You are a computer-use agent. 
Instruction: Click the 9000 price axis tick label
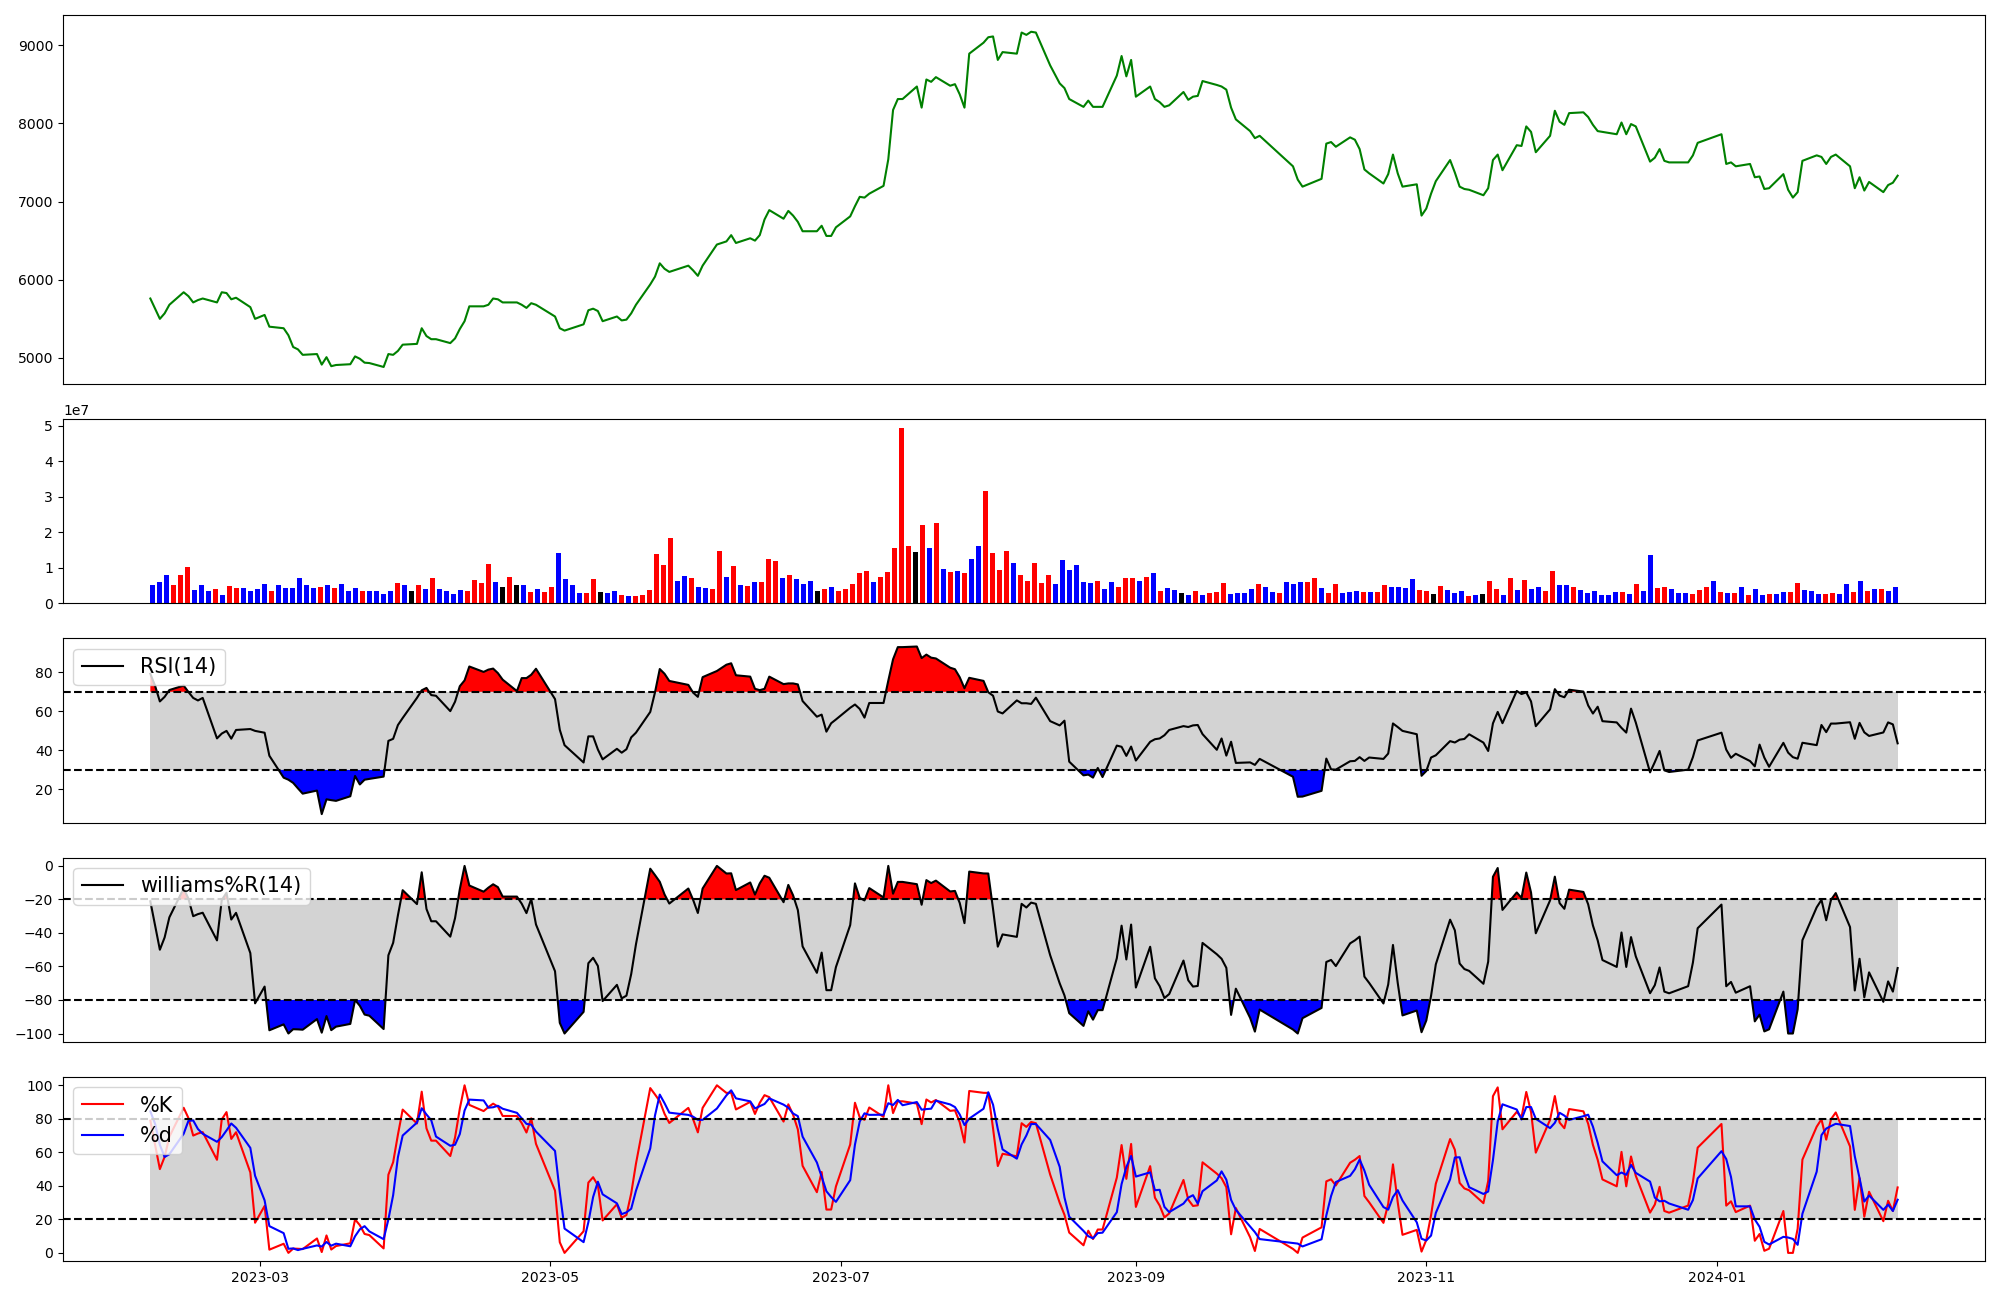pos(36,46)
